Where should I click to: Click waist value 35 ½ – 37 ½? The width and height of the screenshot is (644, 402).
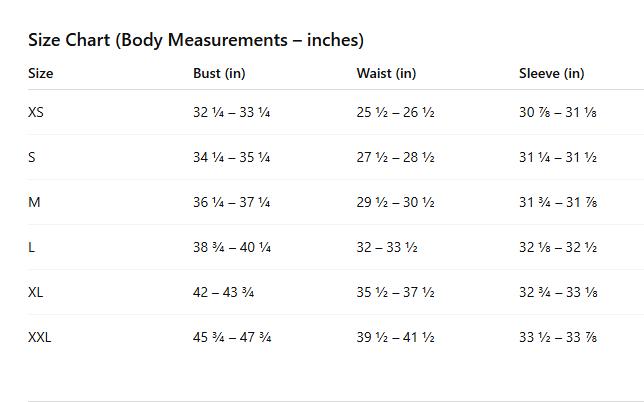coord(395,292)
